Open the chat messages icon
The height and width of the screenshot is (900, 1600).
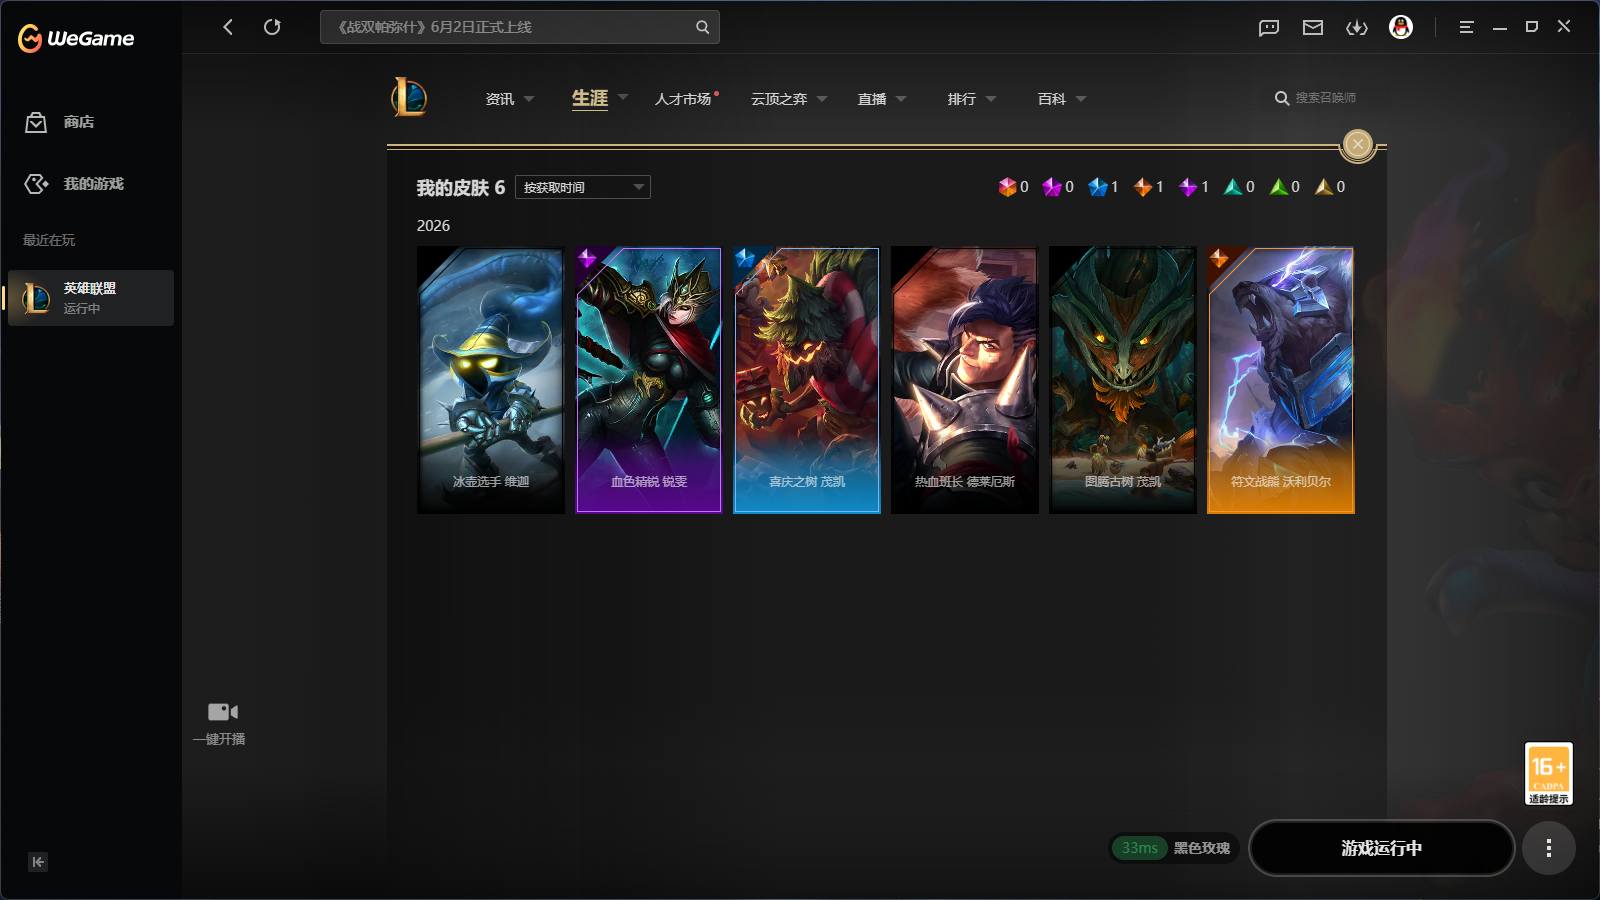tap(1269, 27)
